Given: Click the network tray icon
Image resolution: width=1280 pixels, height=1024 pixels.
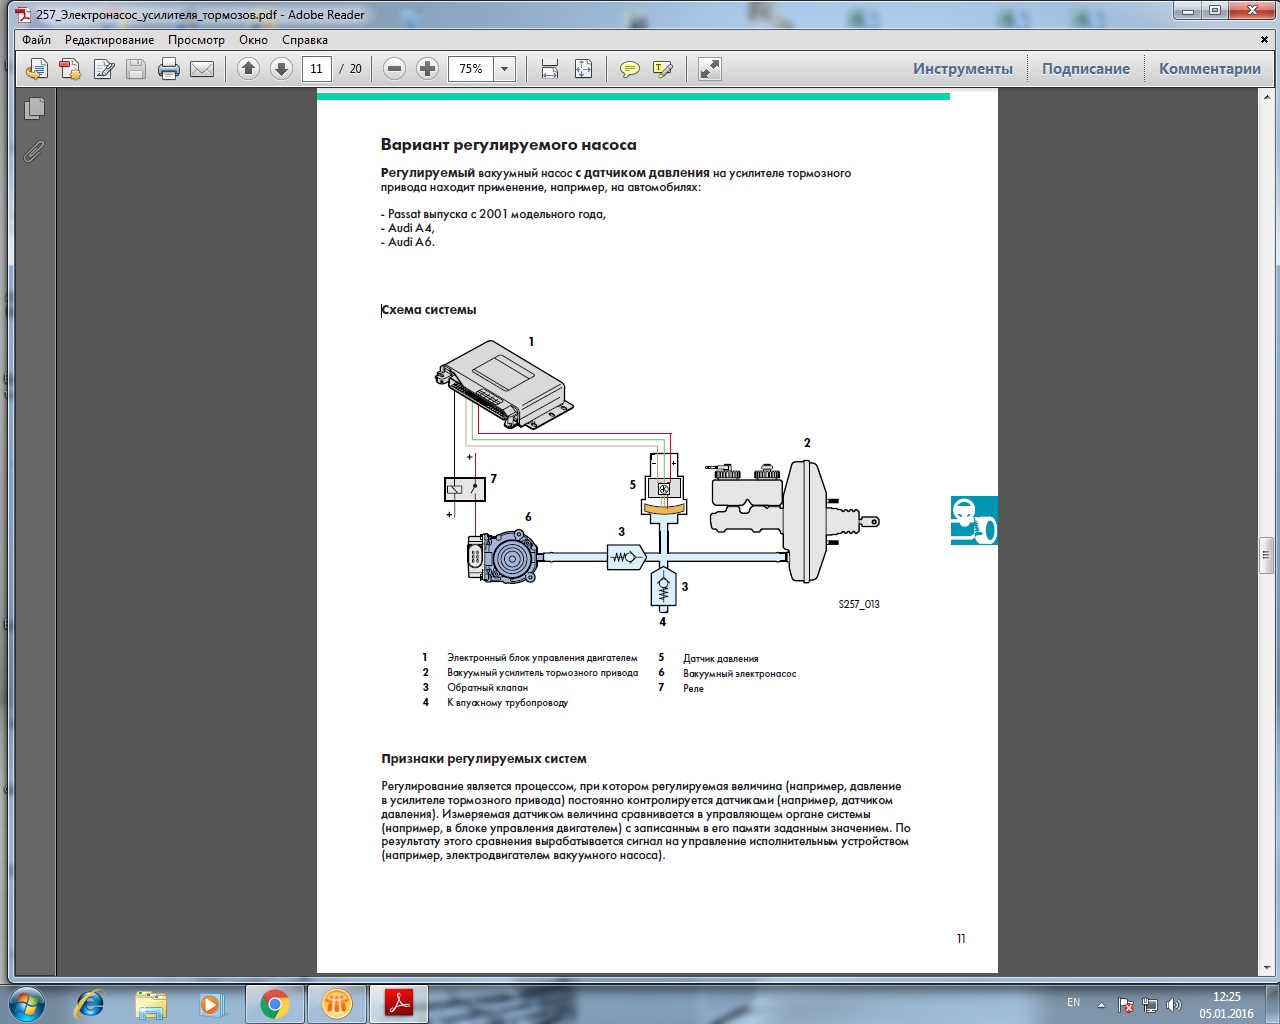Looking at the screenshot, I should tap(1150, 1004).
